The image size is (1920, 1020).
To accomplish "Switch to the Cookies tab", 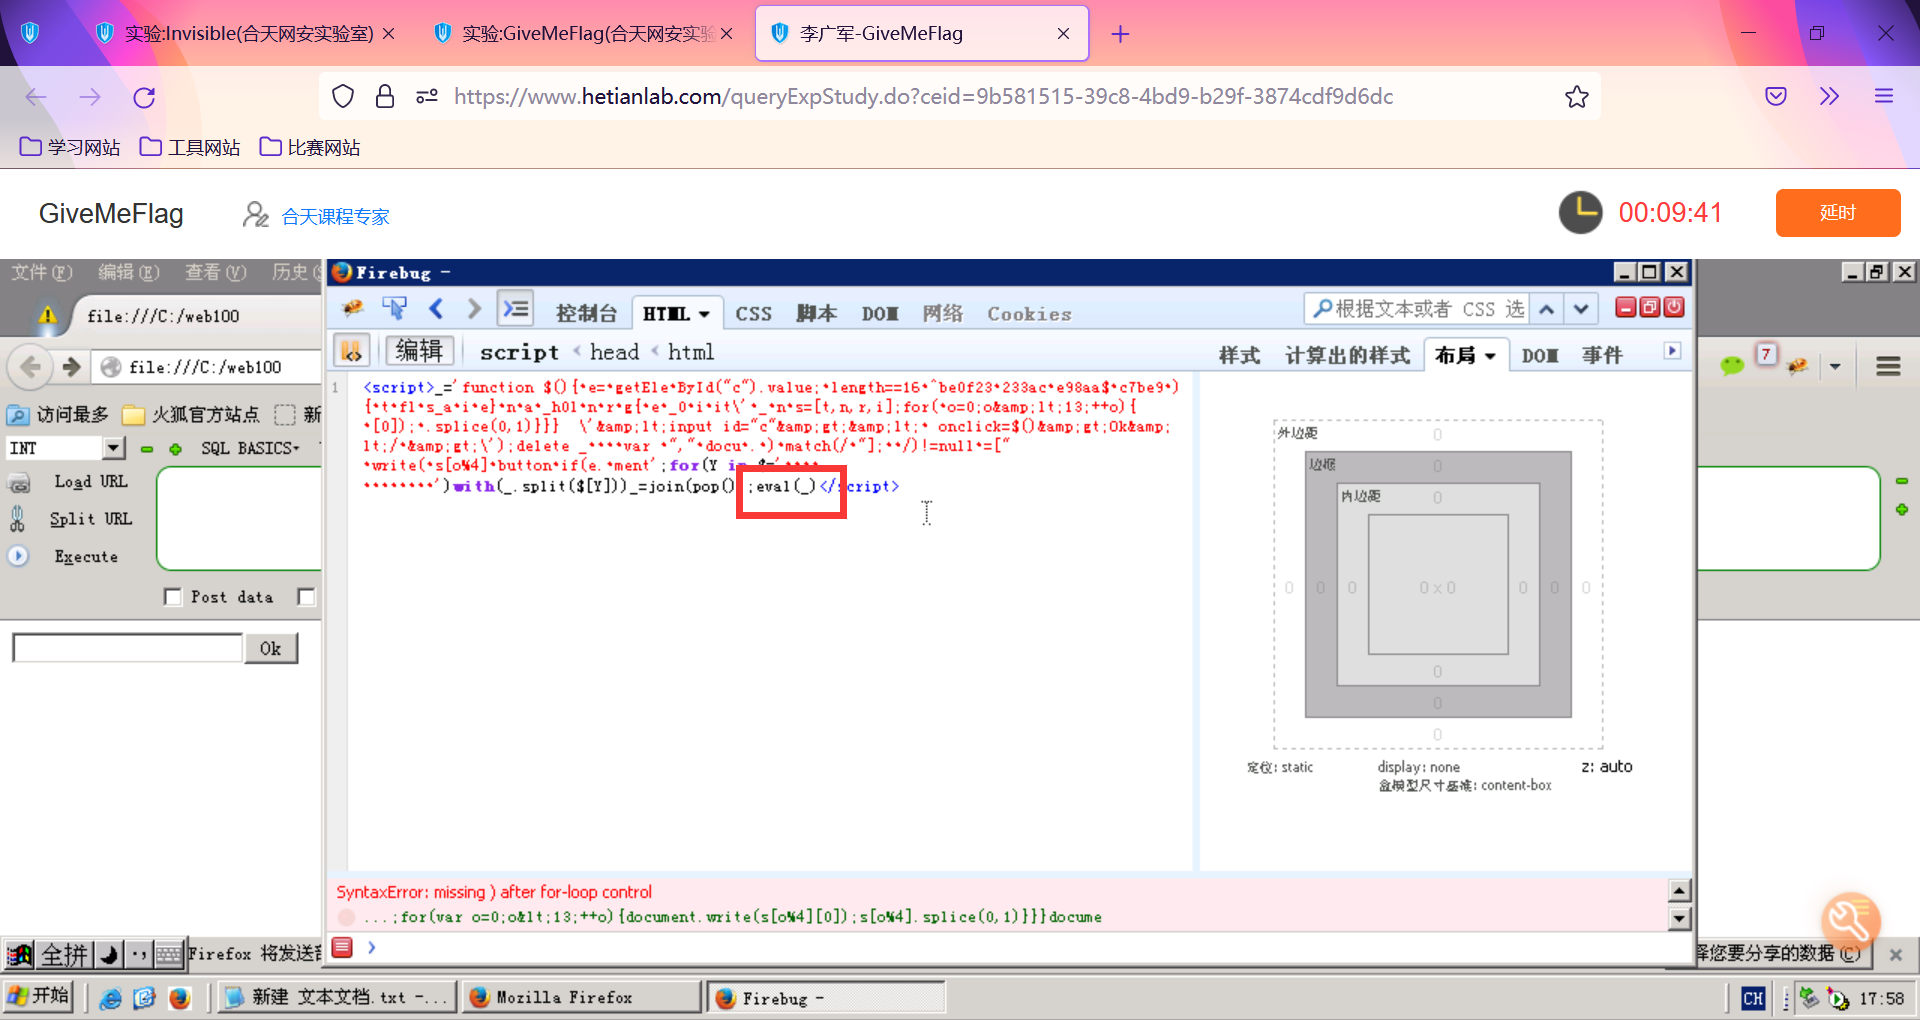I will click(1029, 314).
